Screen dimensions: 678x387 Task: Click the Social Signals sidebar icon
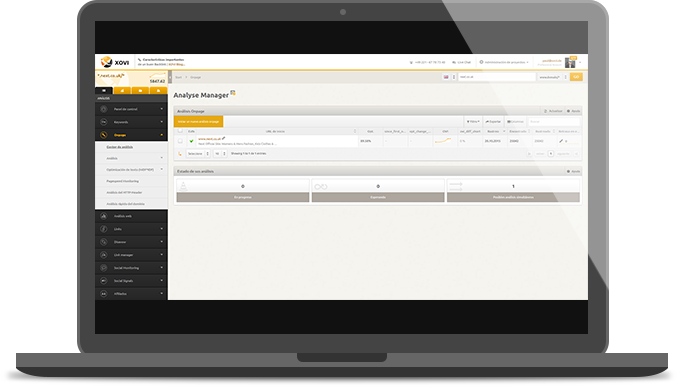click(x=104, y=281)
